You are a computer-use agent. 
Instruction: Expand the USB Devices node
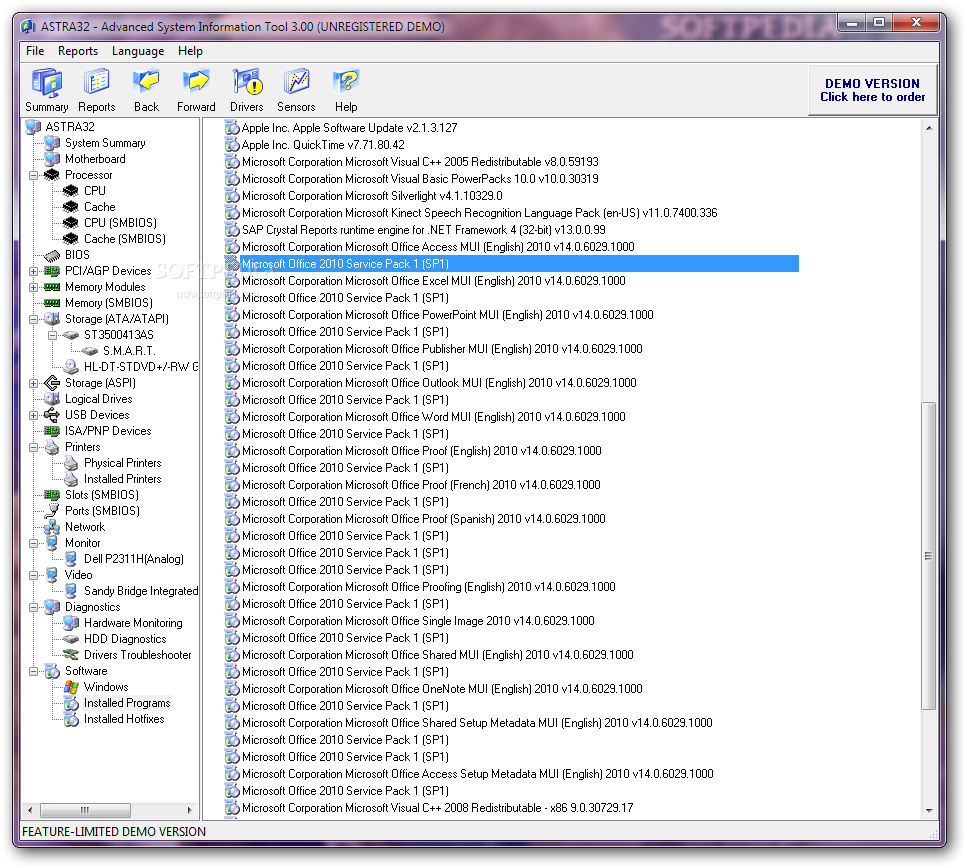pyautogui.click(x=33, y=415)
